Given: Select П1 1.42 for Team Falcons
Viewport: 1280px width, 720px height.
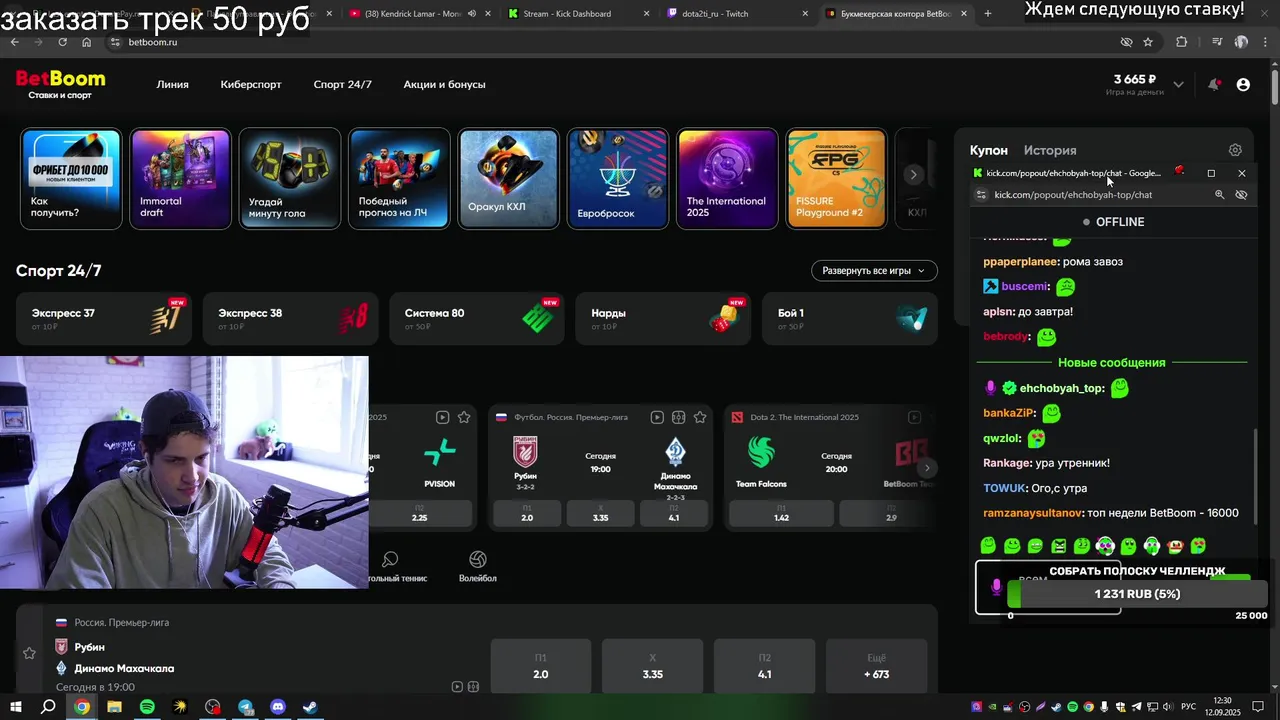Looking at the screenshot, I should click(x=781, y=513).
